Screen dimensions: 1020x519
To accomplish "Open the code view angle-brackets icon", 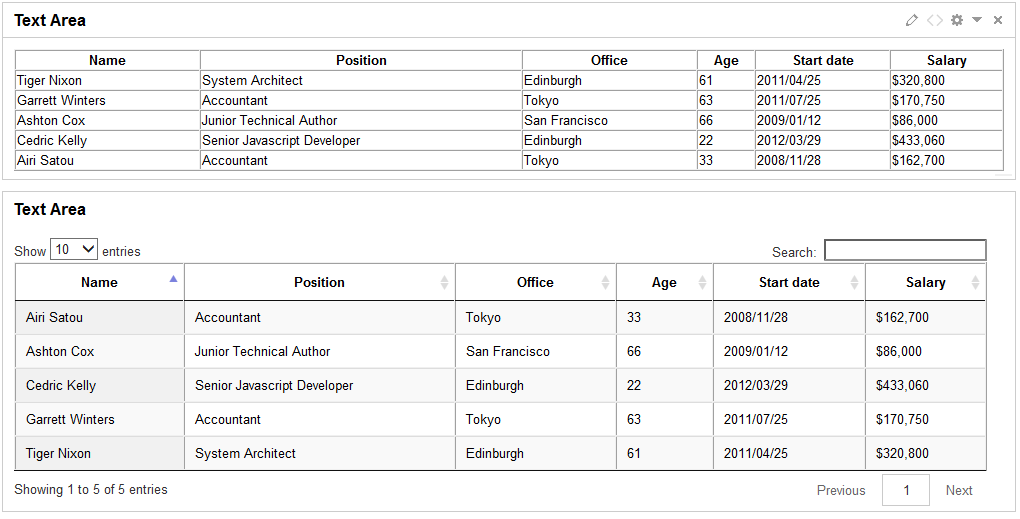I will pos(935,20).
